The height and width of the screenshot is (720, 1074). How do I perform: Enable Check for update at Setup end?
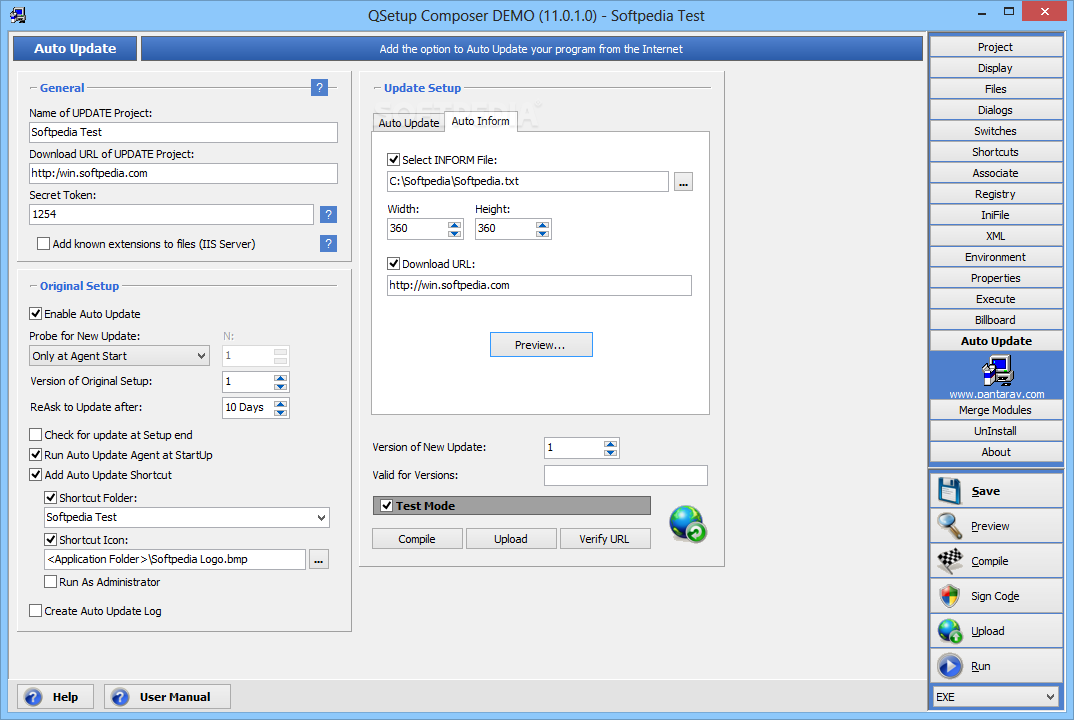pyautogui.click(x=36, y=435)
